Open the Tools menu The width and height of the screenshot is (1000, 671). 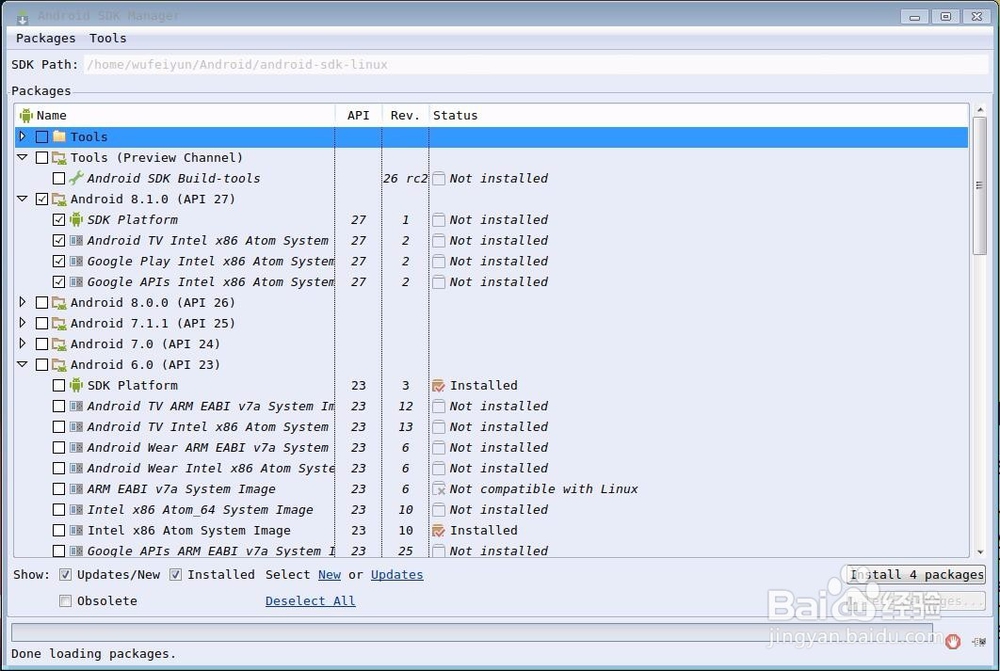108,38
